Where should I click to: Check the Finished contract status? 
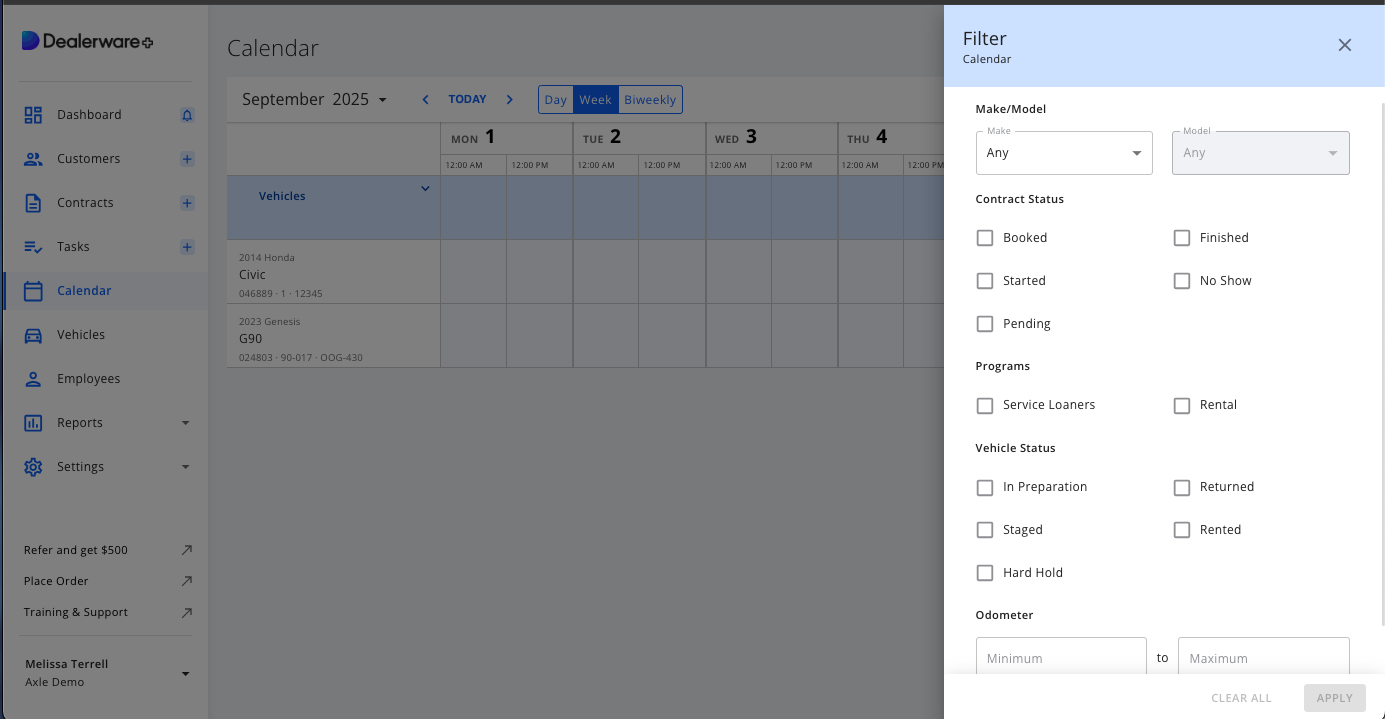[1182, 238]
